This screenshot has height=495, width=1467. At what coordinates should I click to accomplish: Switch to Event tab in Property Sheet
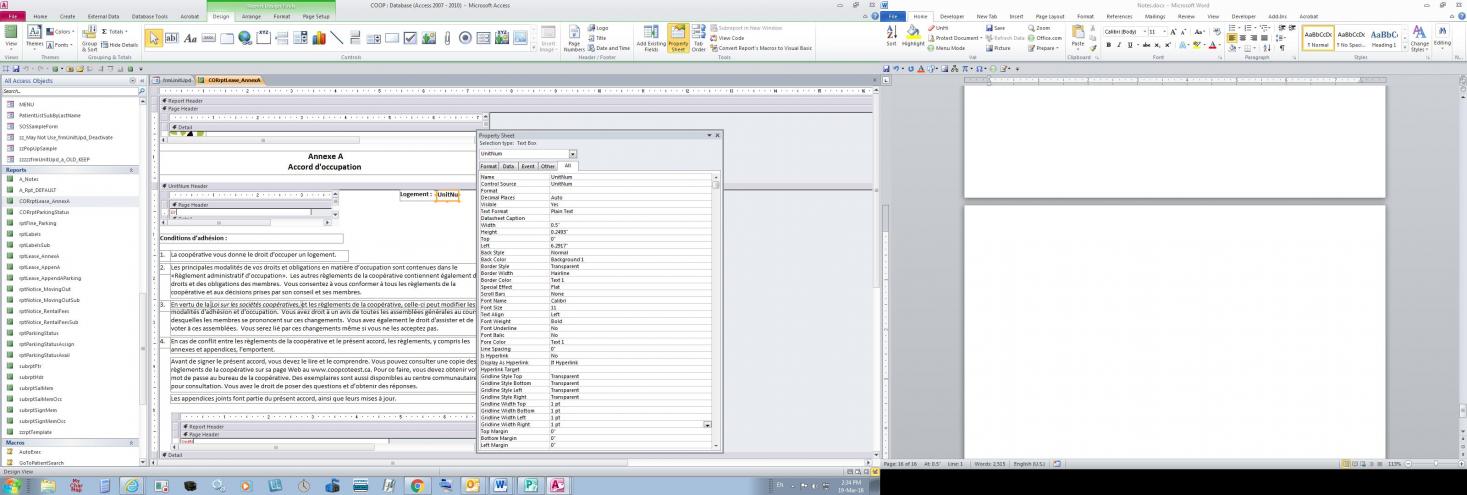pos(527,166)
